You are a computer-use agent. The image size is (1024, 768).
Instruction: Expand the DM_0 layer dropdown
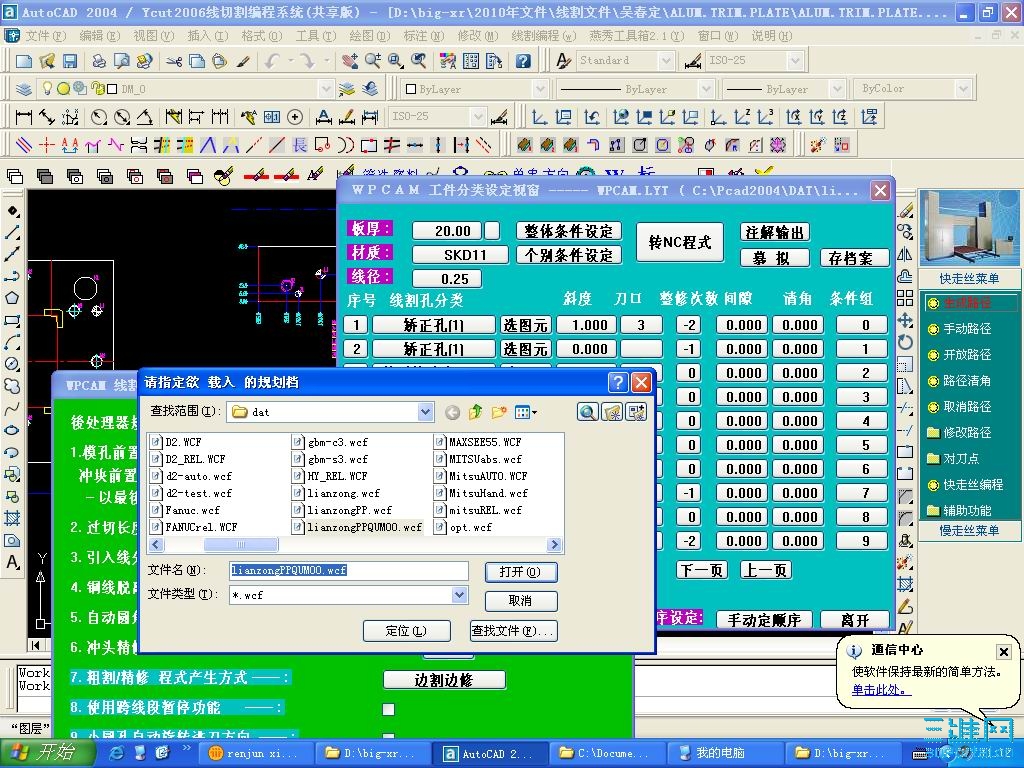[x=326, y=88]
